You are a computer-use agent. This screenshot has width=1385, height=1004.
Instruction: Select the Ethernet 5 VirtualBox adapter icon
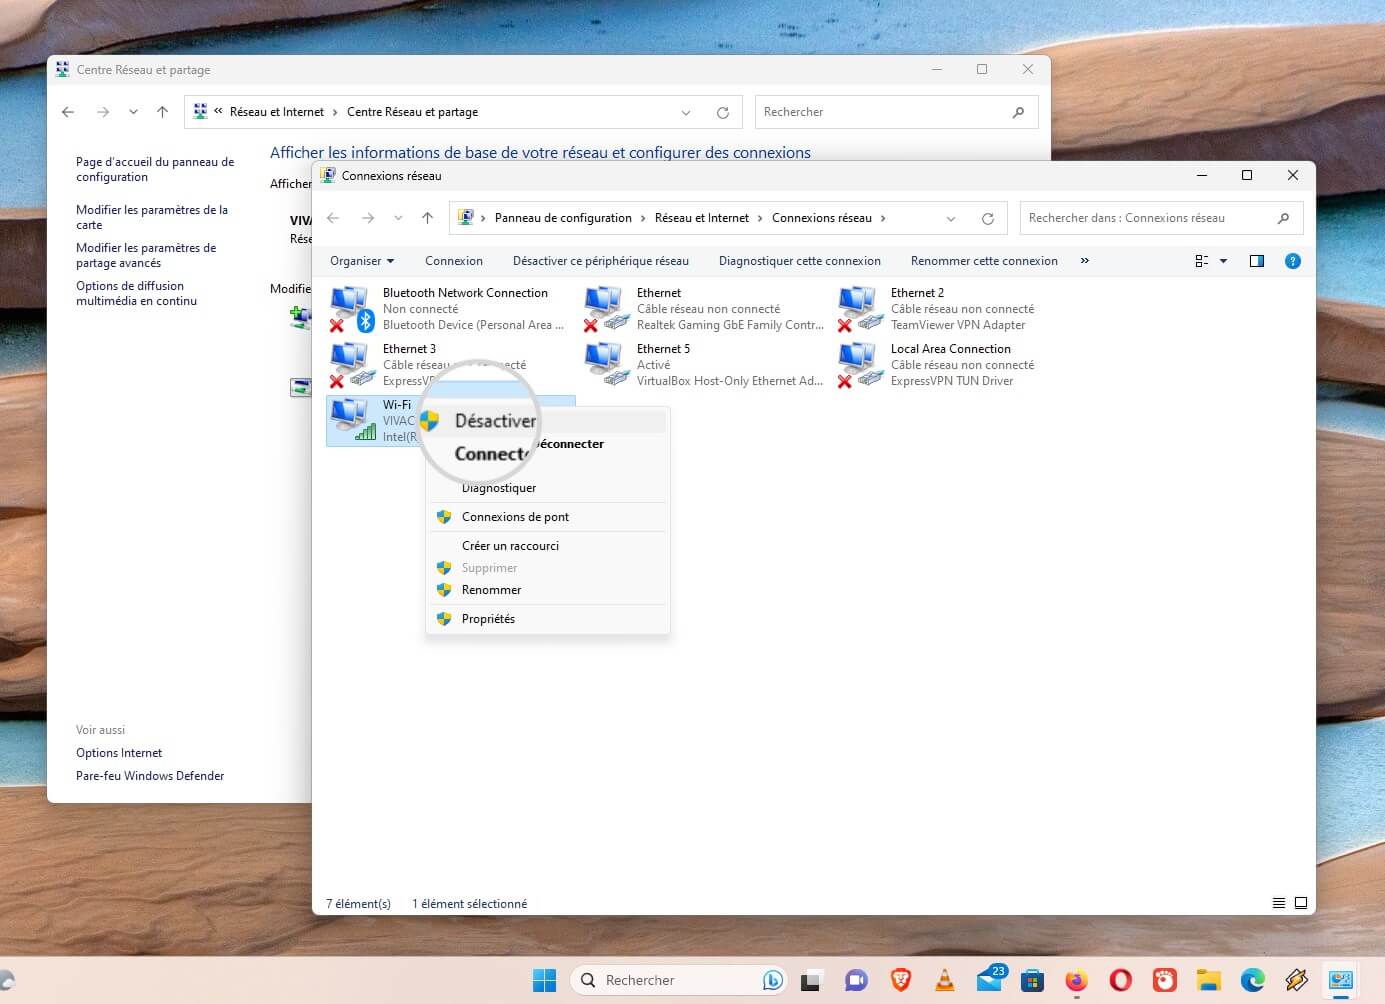pyautogui.click(x=606, y=365)
